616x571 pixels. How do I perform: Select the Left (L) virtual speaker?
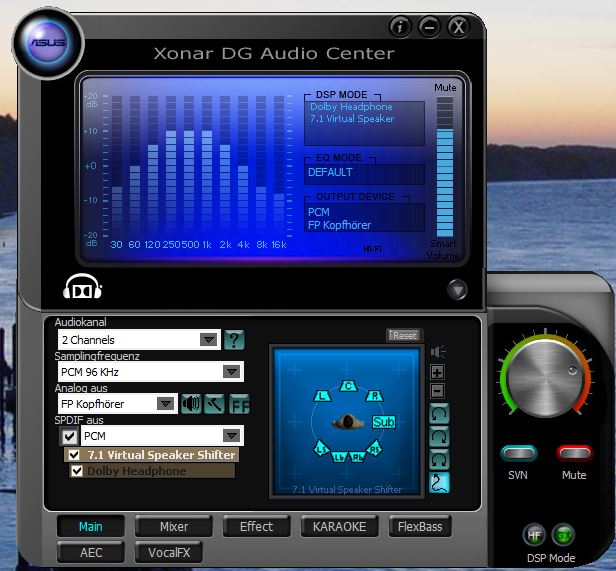[323, 396]
